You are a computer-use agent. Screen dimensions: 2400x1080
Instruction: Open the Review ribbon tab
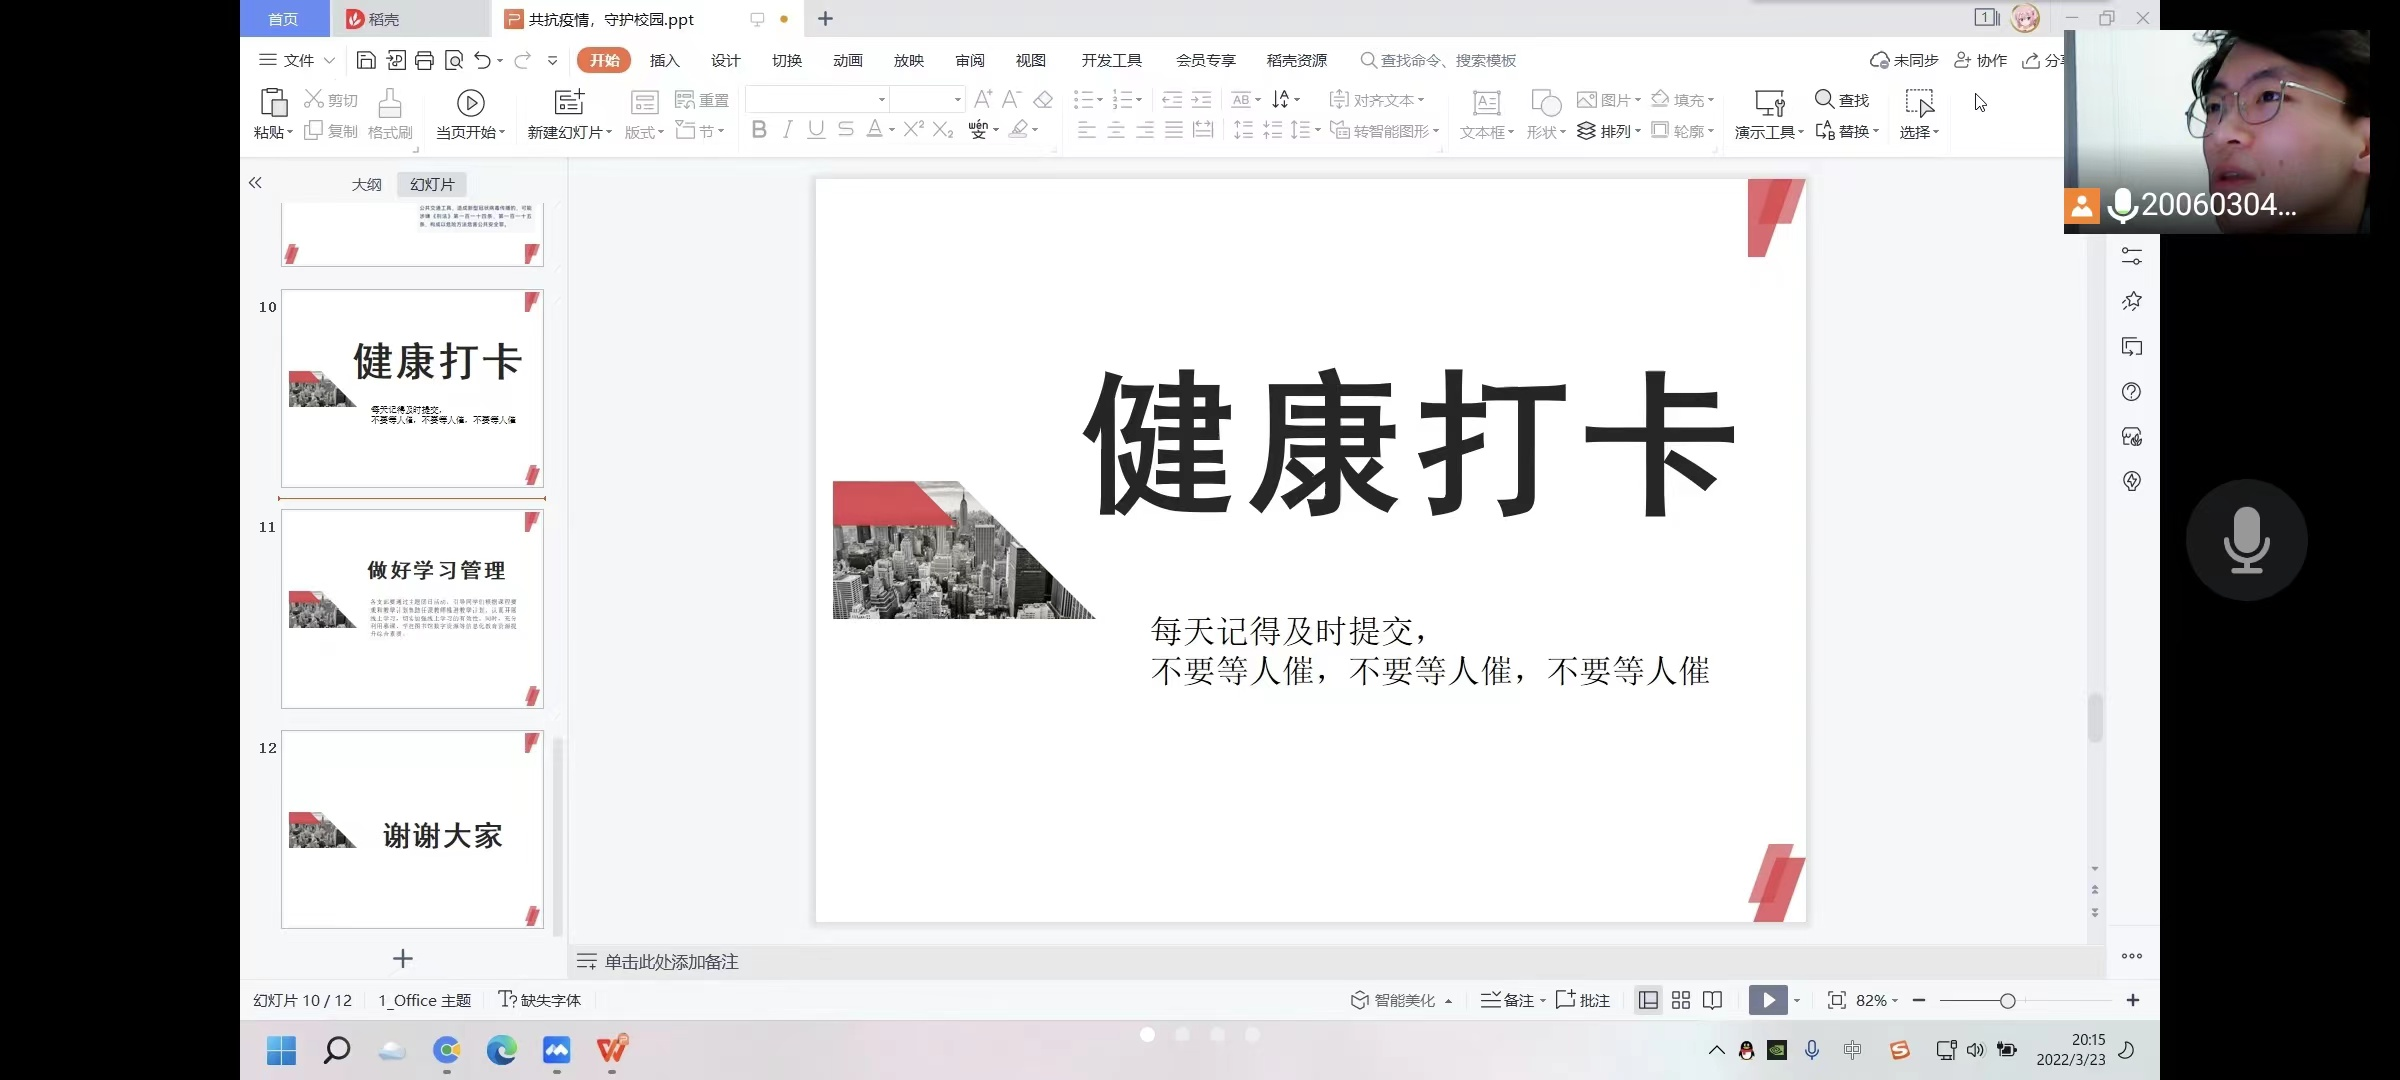point(970,60)
